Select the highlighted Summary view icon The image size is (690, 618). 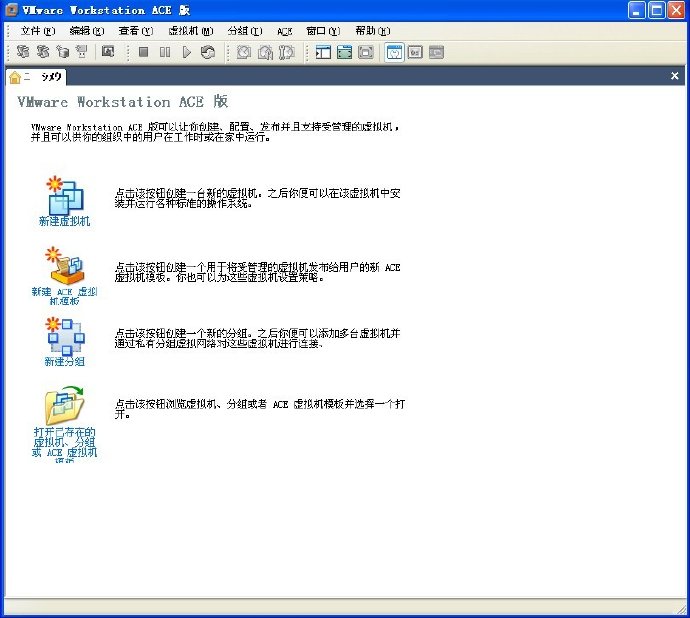(x=394, y=52)
